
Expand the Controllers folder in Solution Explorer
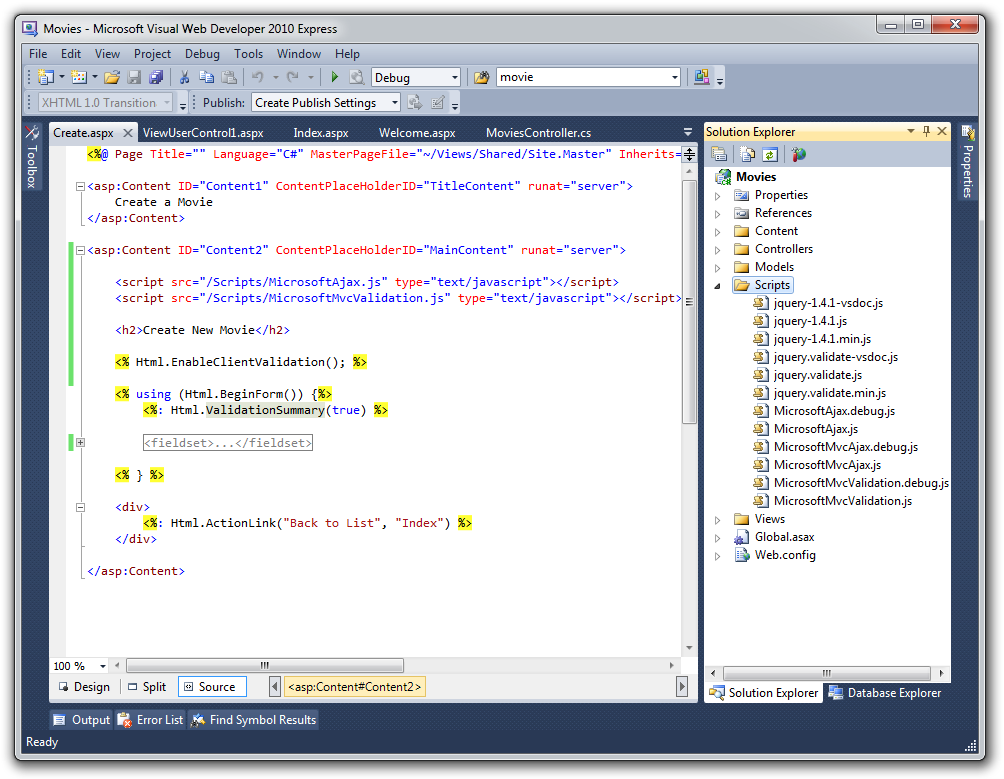pyautogui.click(x=717, y=249)
